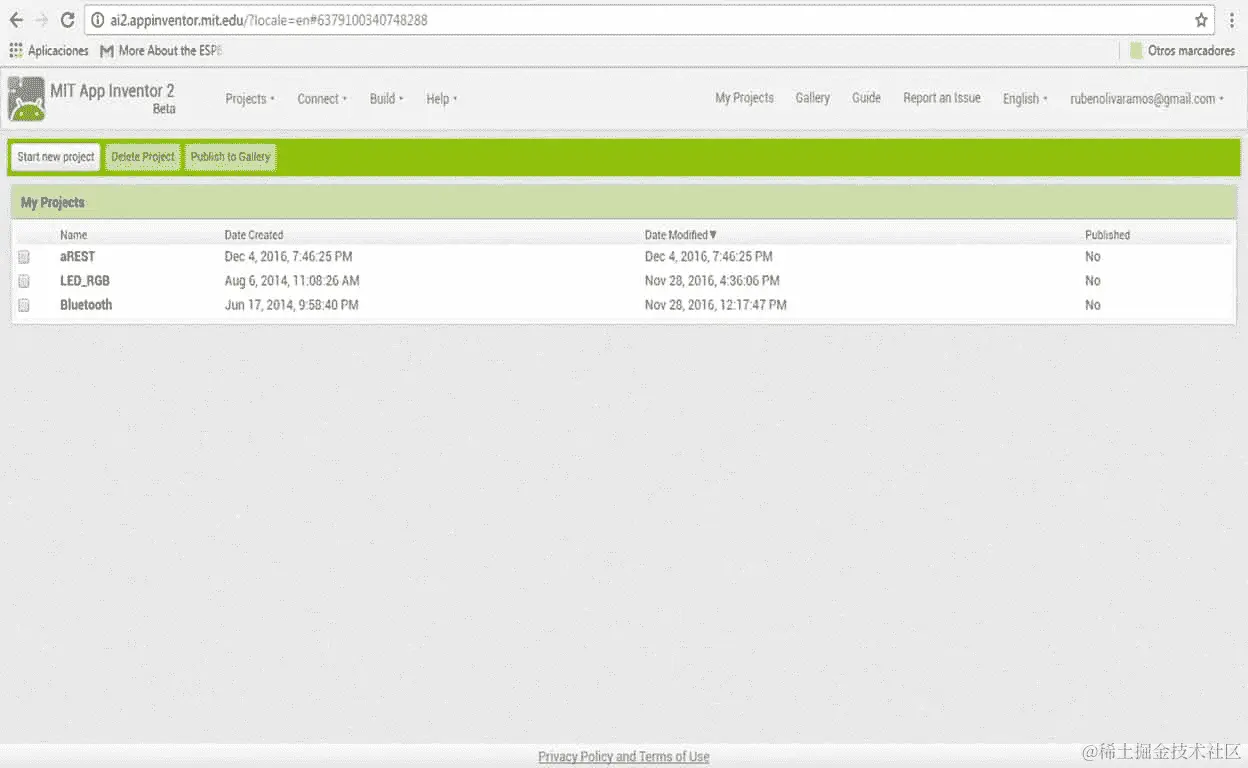Click the aREST row Published value No
Screen dimensions: 1248x768
pos(1092,257)
